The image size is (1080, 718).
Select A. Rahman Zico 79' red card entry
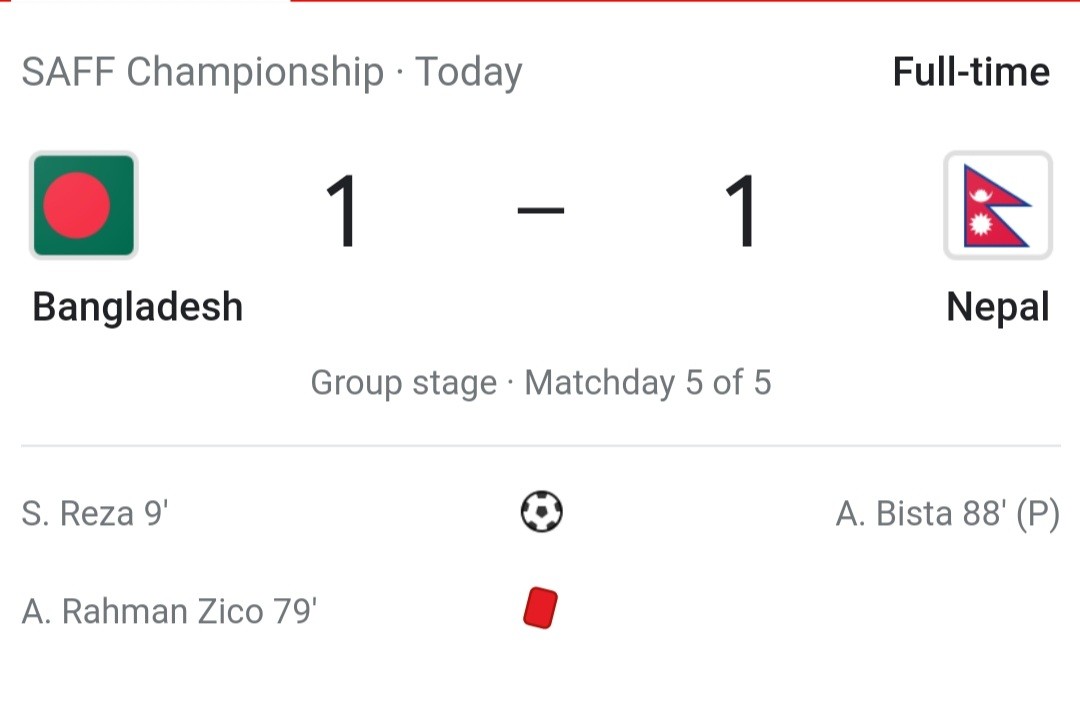[169, 611]
